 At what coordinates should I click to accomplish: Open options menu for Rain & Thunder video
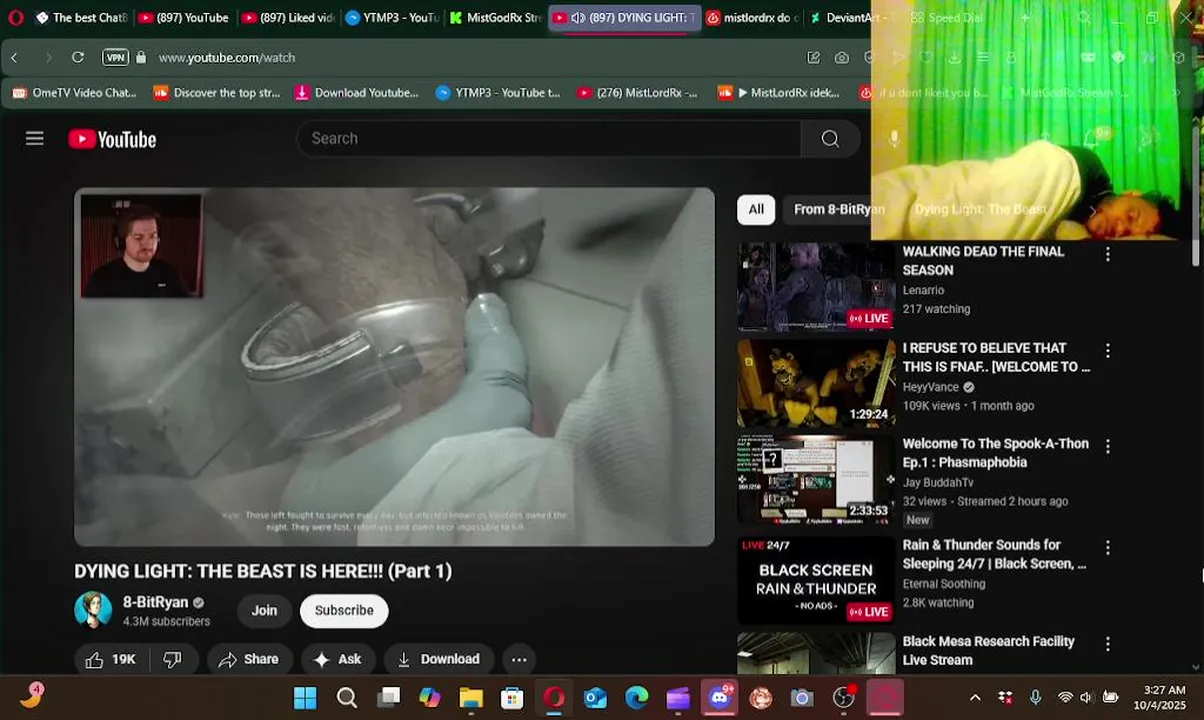(1107, 548)
